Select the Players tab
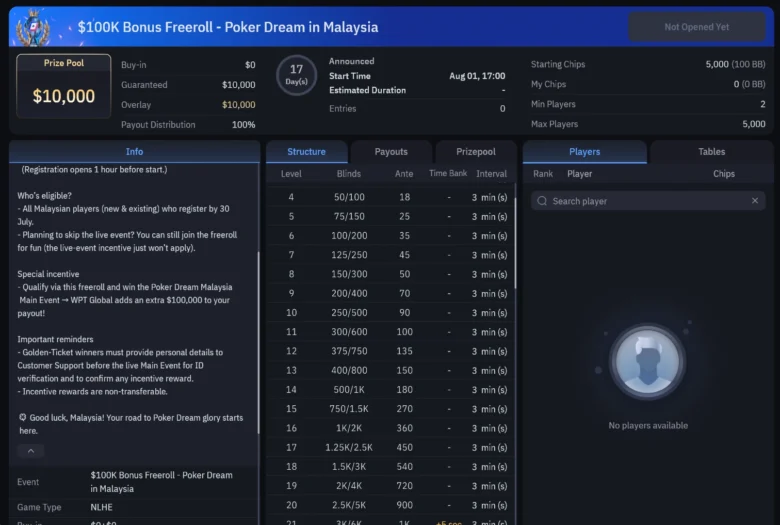 click(585, 152)
